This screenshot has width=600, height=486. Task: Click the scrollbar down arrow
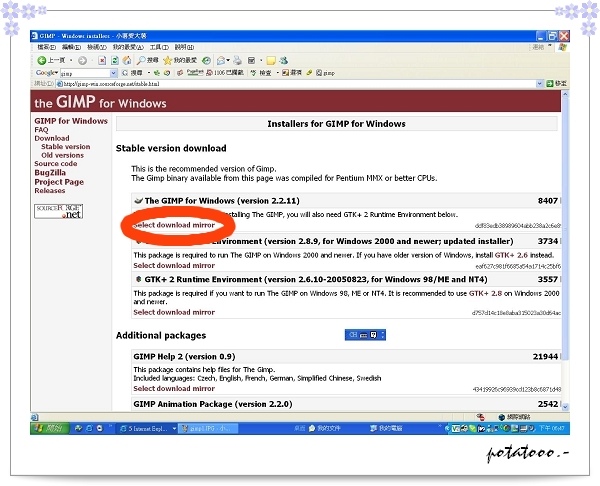[565, 407]
